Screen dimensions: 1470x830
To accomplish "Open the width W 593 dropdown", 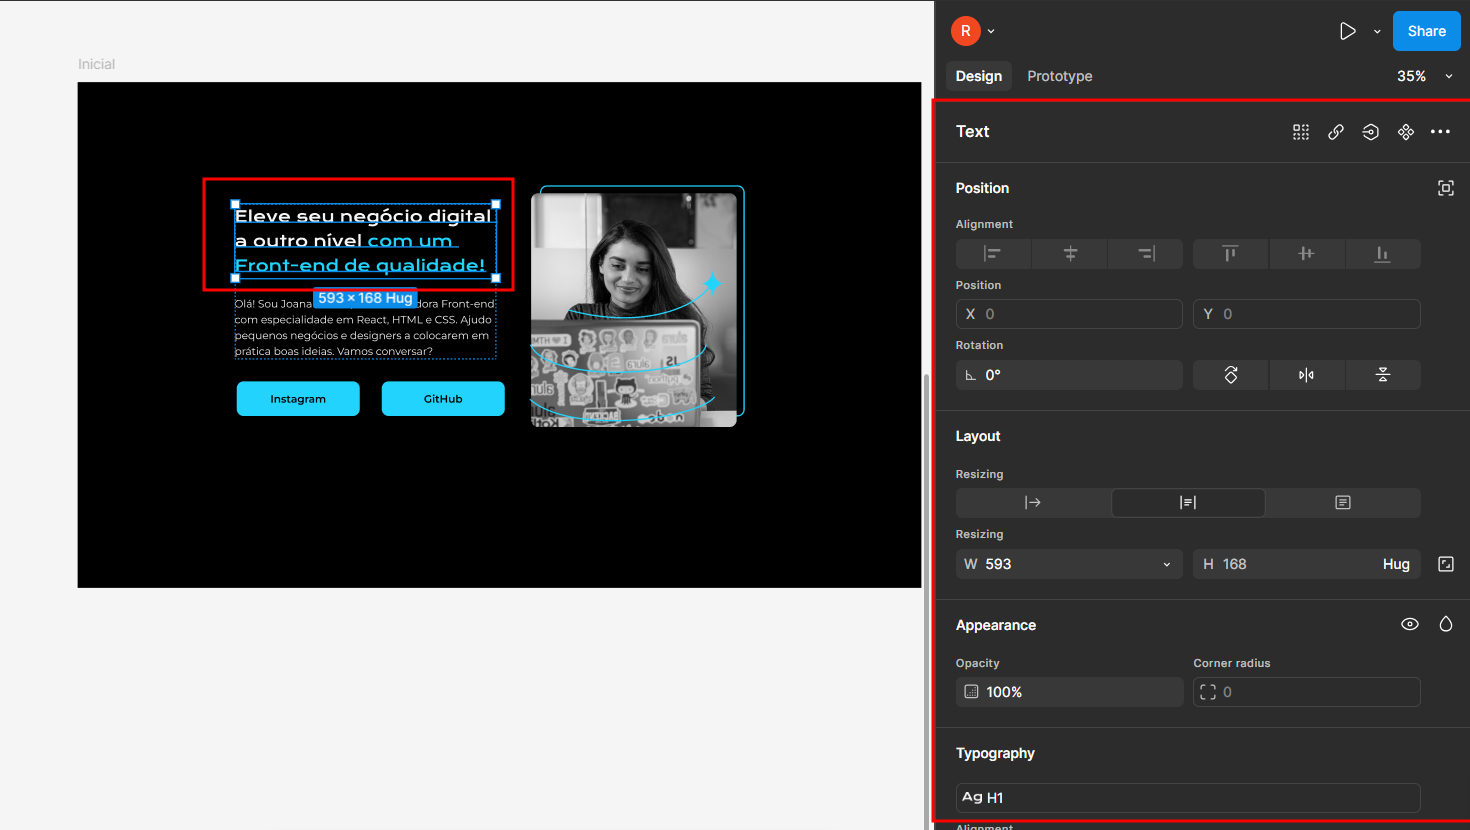I will tap(1167, 564).
